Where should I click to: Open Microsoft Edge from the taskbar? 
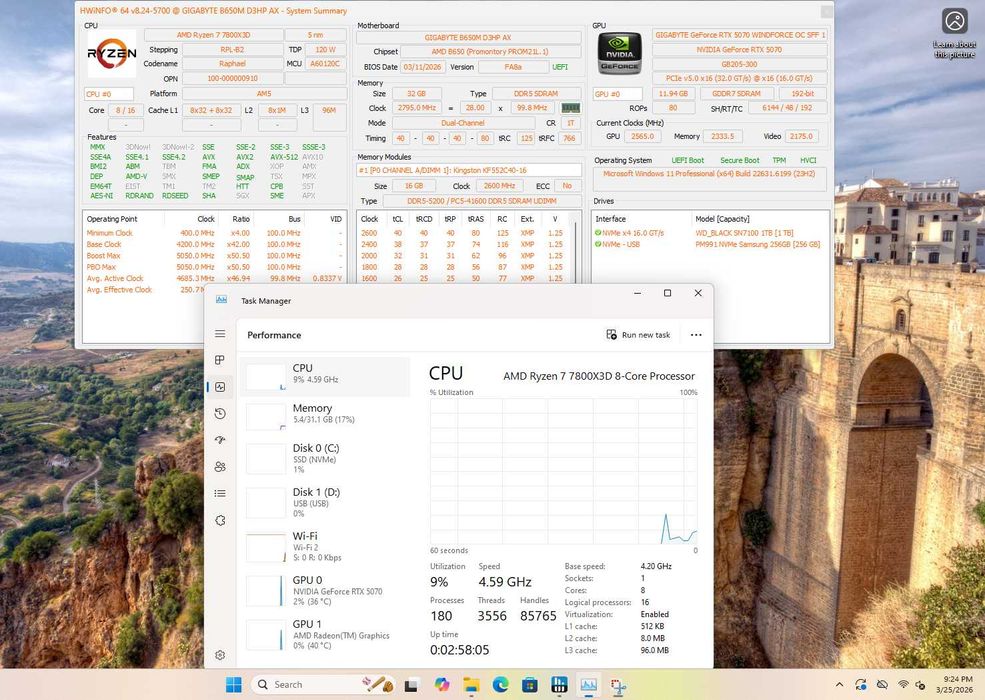(x=501, y=685)
